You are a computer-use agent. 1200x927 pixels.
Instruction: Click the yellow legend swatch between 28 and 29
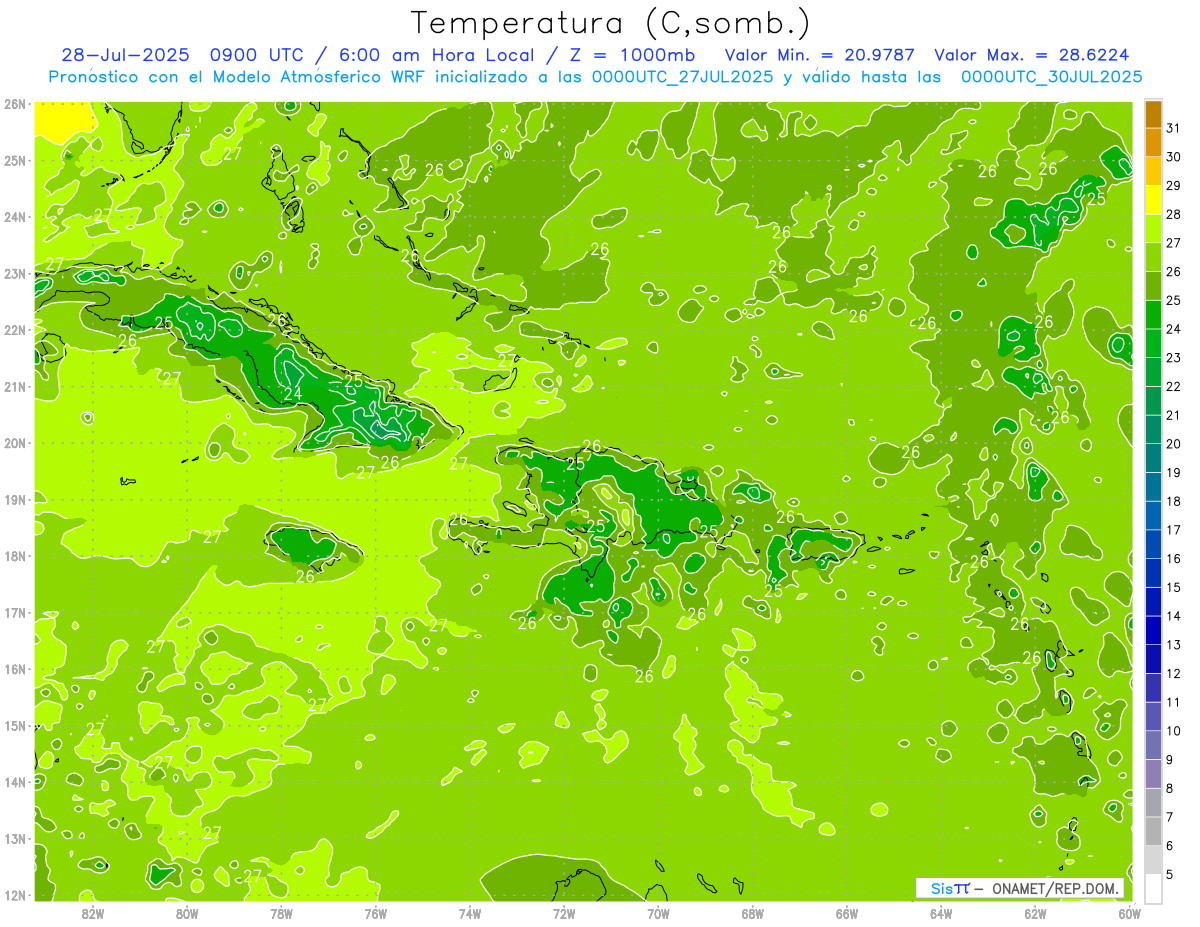[x=1152, y=199]
